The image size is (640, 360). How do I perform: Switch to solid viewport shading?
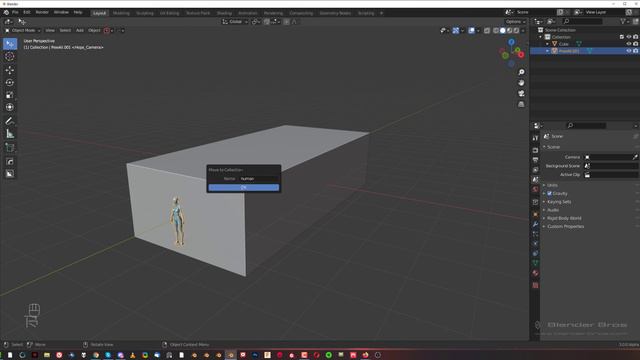[503, 31]
